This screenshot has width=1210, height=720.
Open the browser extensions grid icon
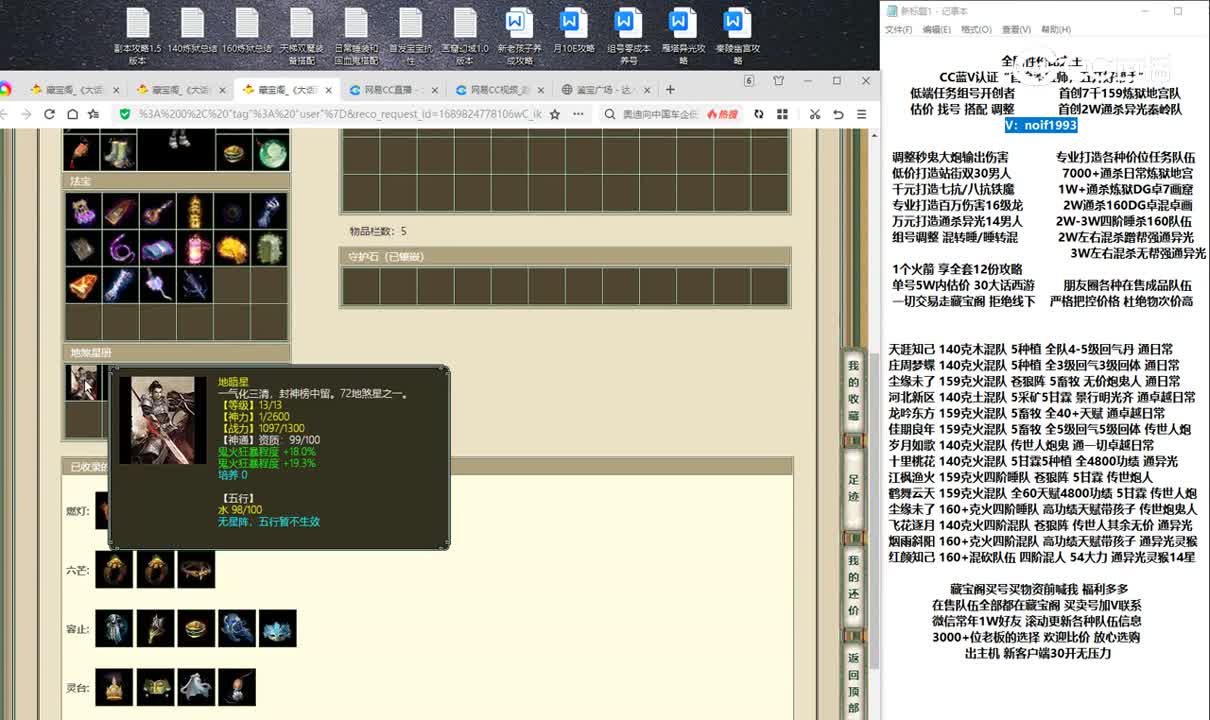coord(783,114)
